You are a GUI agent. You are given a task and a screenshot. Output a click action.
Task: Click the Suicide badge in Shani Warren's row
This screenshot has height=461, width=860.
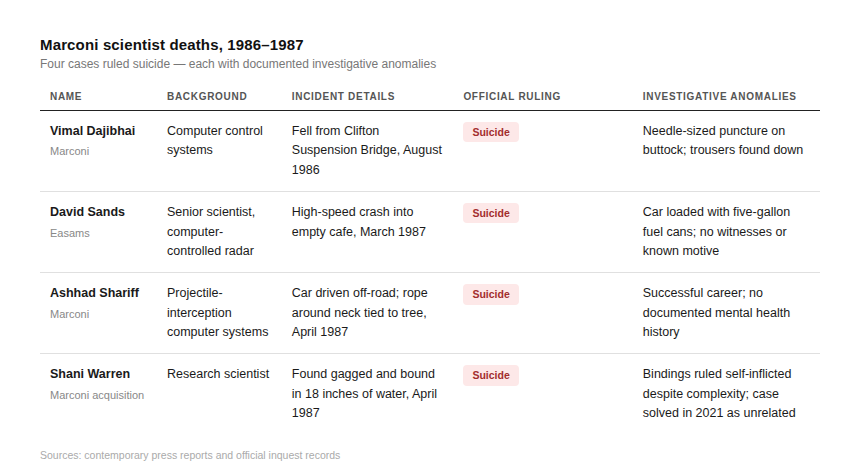click(490, 375)
